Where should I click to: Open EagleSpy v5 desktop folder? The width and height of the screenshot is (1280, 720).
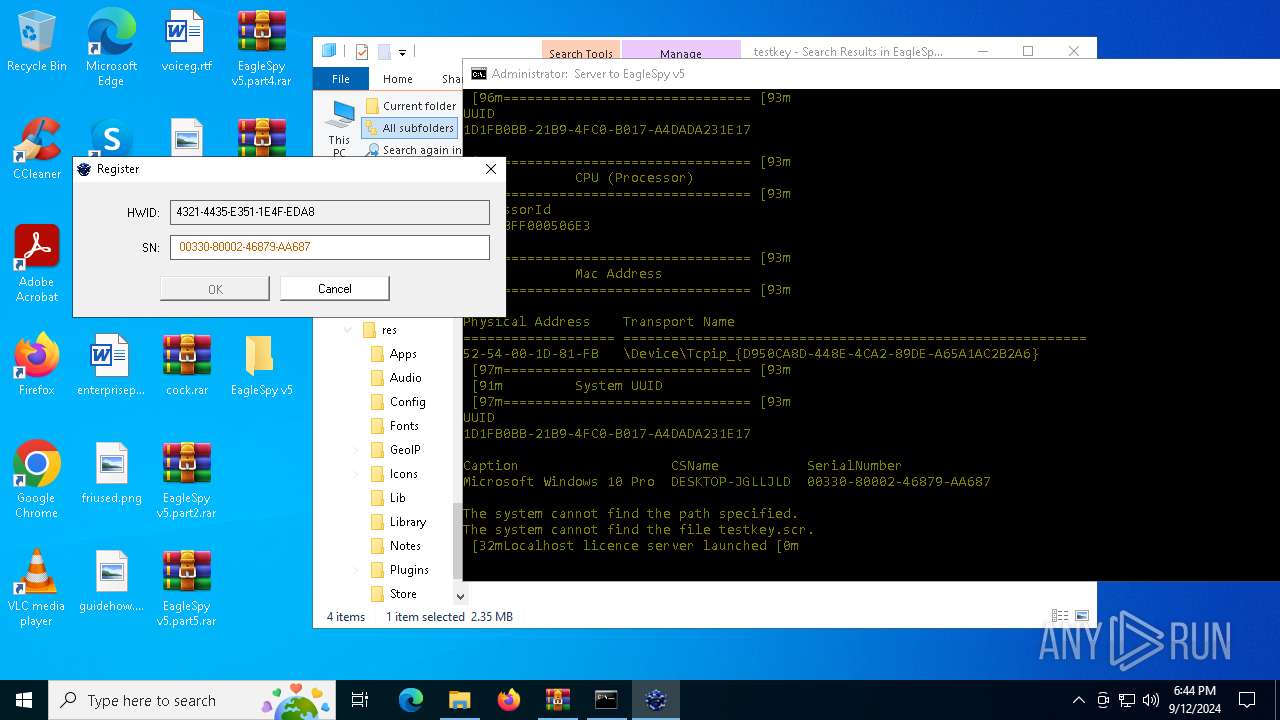pos(261,364)
